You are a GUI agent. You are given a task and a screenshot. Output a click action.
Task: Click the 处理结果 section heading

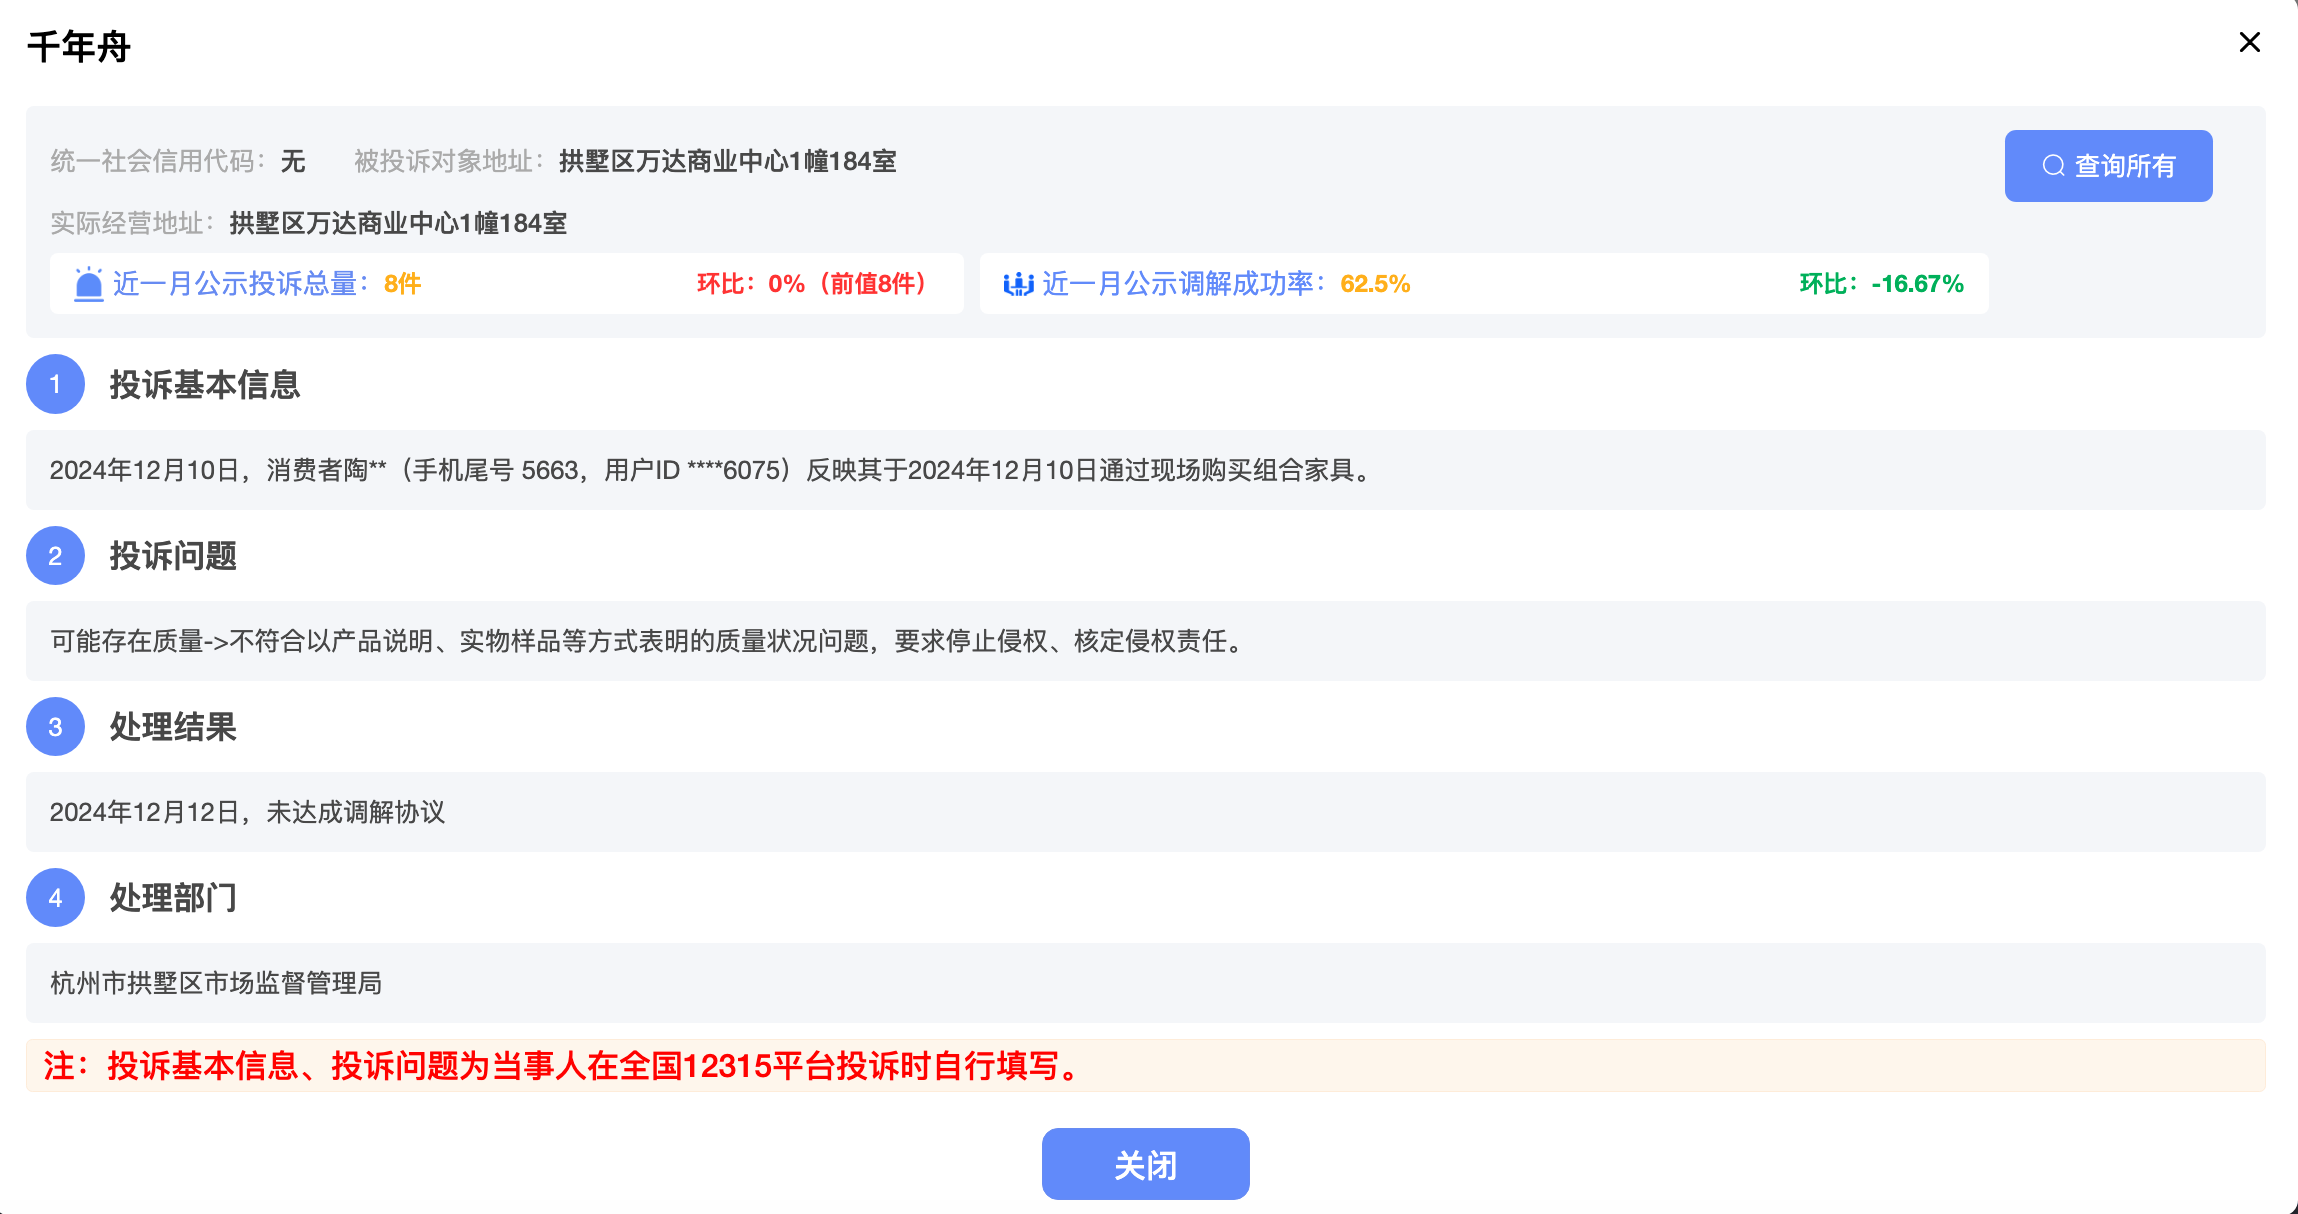coord(173,727)
